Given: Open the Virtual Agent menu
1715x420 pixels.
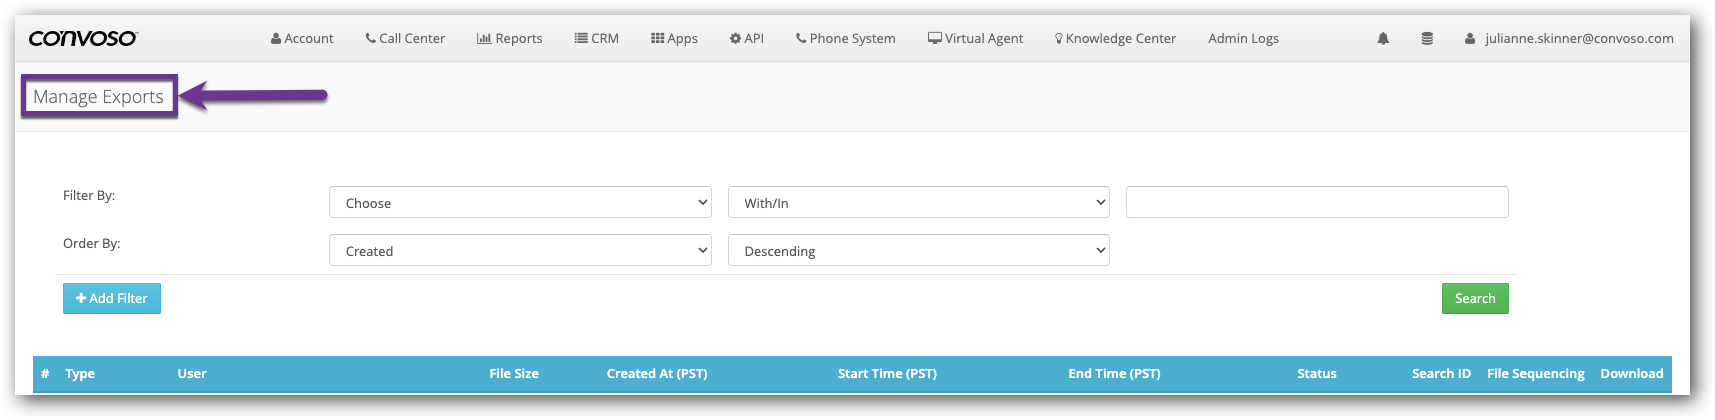Looking at the screenshot, I should (976, 39).
